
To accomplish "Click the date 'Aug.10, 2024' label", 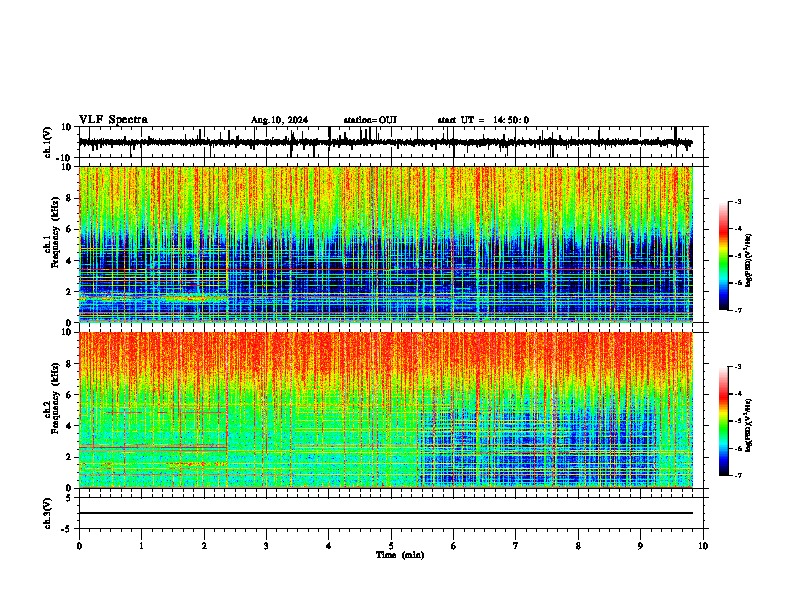I will [x=279, y=120].
